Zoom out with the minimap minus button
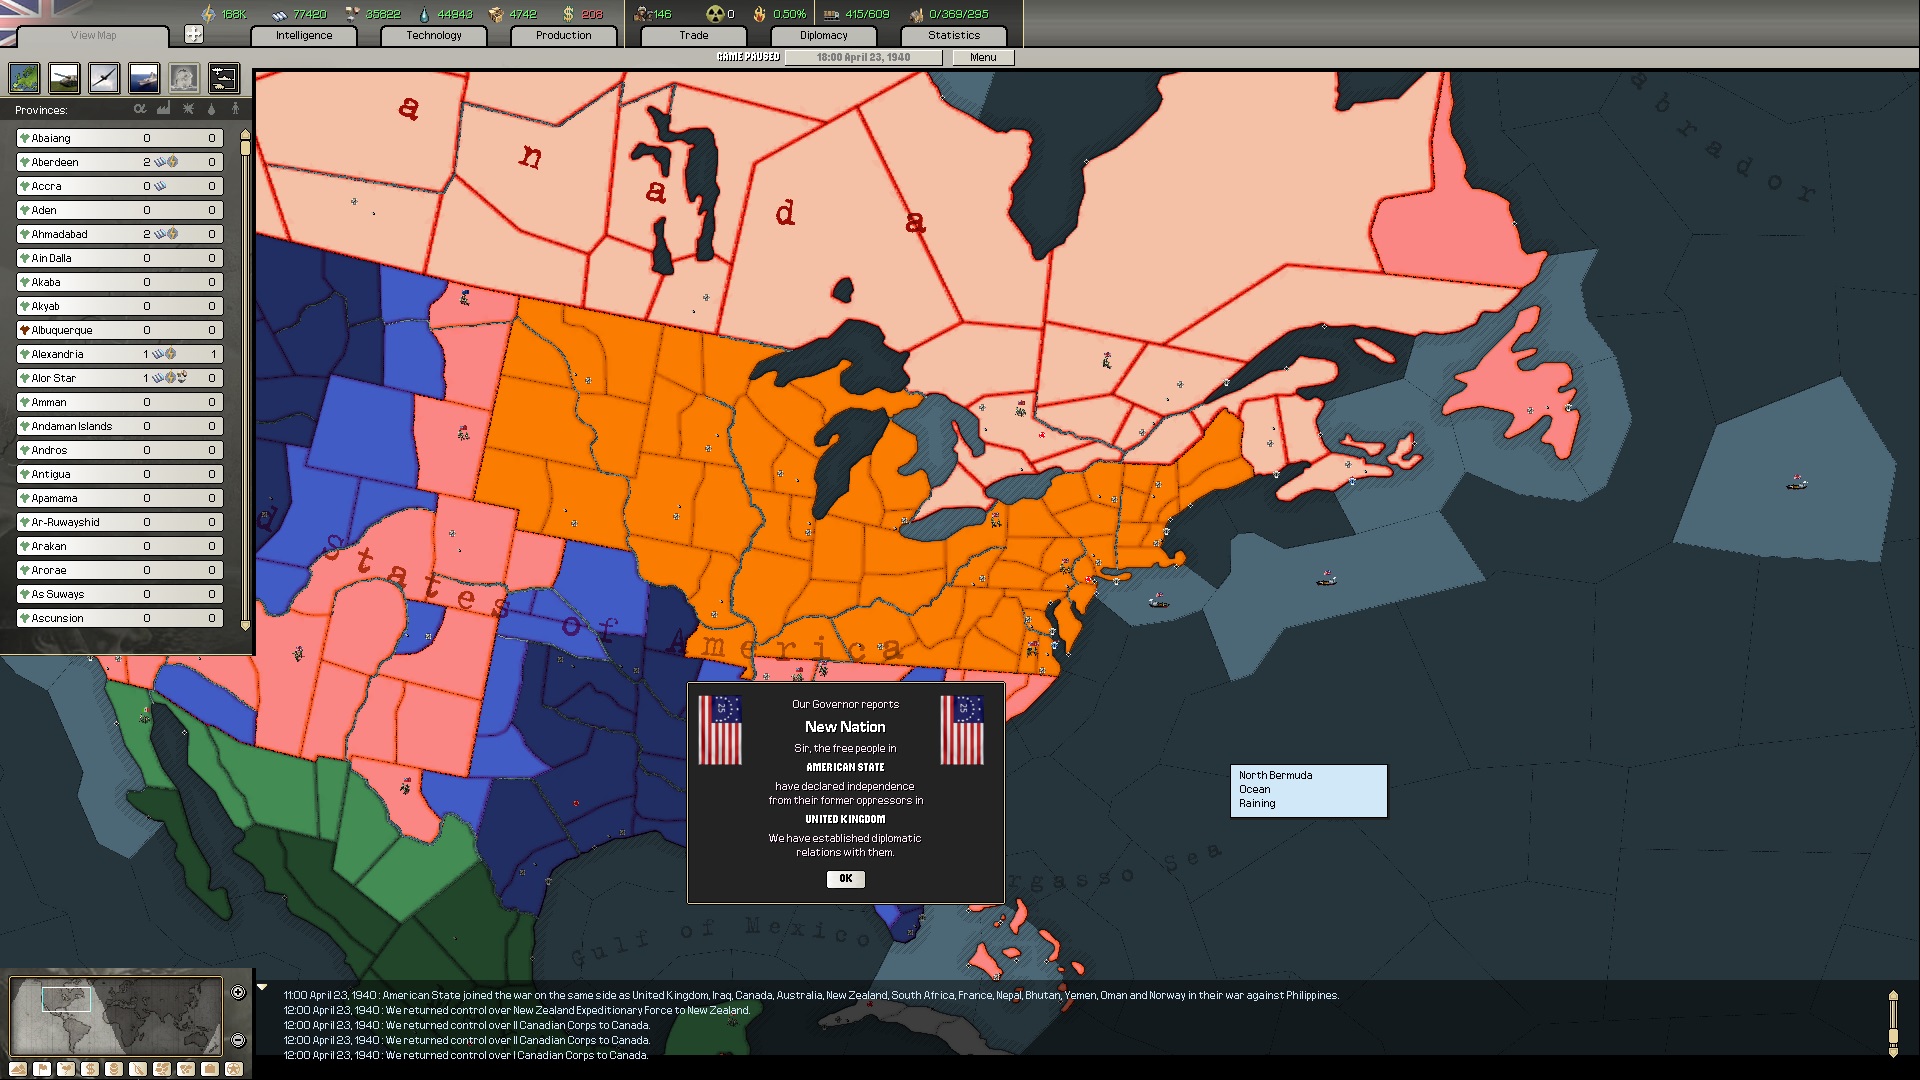The width and height of the screenshot is (1920, 1080). coord(238,1040)
